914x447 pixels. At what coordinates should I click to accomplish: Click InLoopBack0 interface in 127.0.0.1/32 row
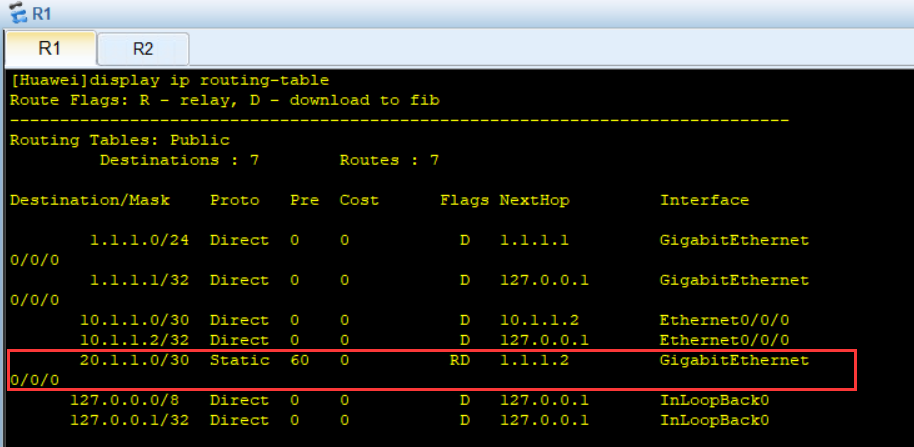715,421
